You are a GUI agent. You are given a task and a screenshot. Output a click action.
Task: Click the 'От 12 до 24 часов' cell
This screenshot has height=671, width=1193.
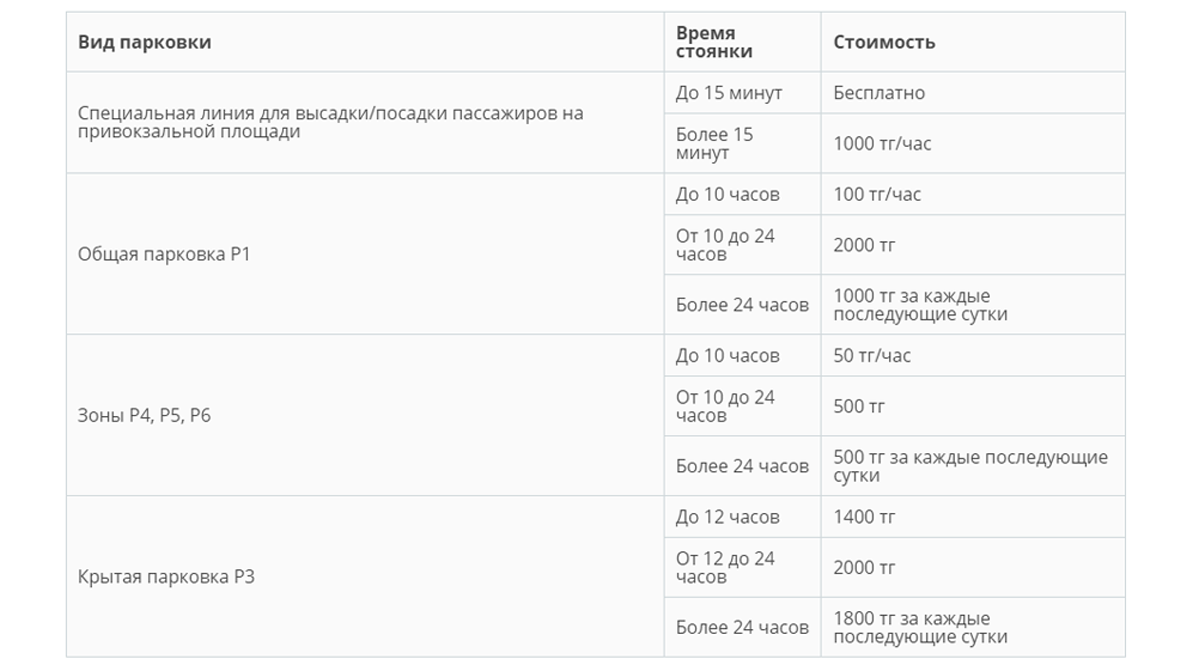[743, 568]
